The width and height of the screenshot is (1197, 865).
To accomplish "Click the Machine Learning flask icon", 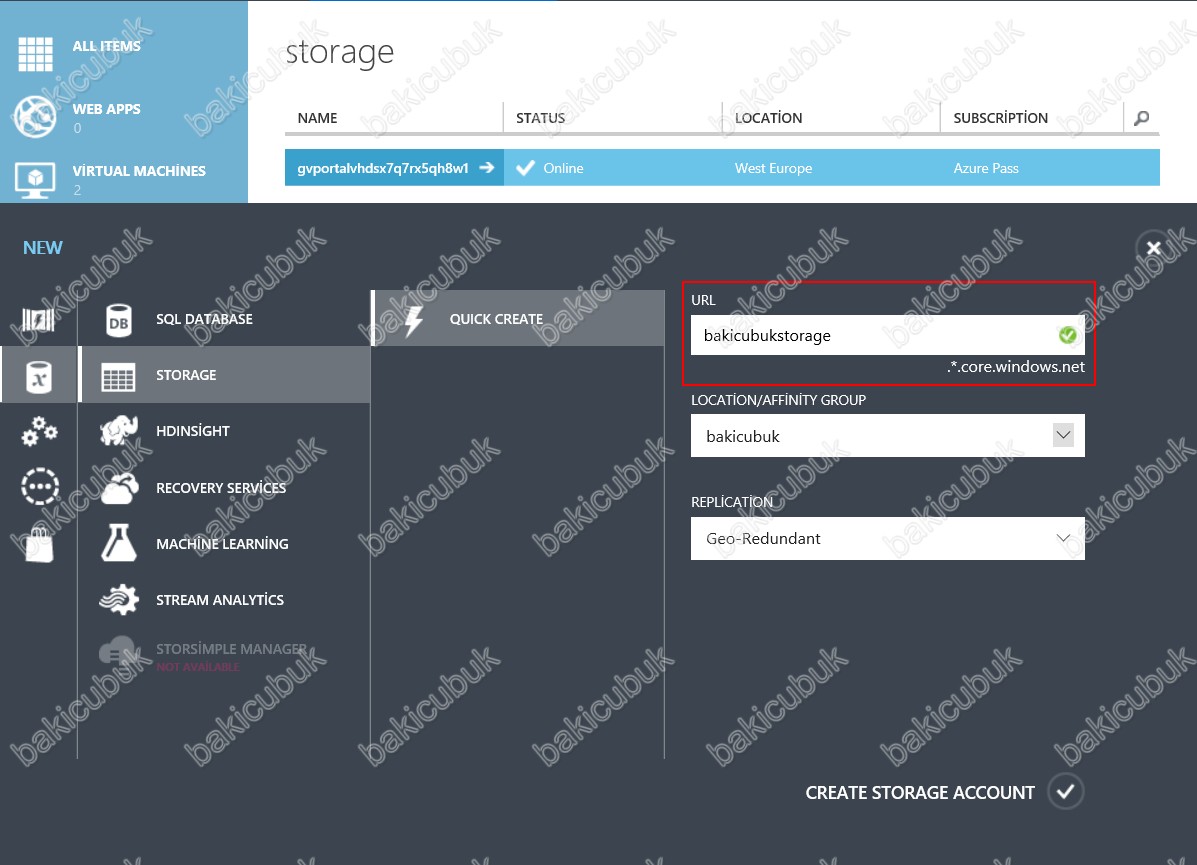I will pos(118,544).
